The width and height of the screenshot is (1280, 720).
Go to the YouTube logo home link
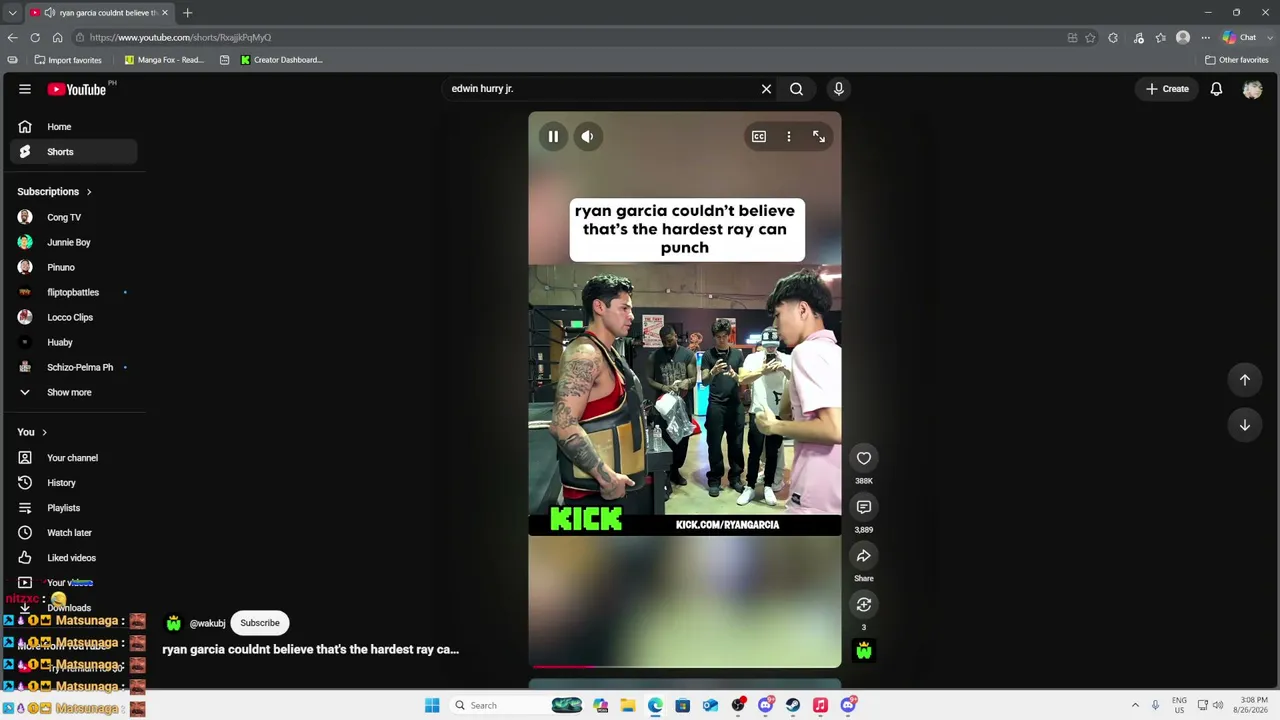[x=77, y=89]
